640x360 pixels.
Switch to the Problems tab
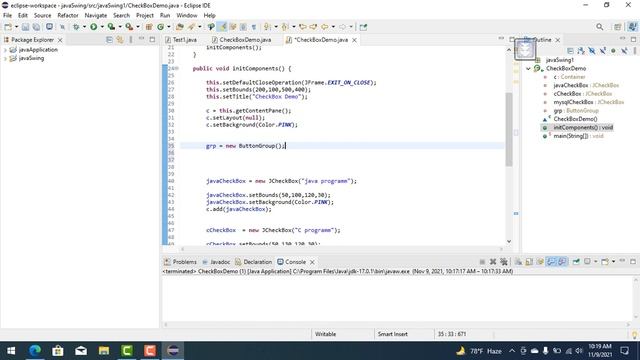tap(180, 262)
